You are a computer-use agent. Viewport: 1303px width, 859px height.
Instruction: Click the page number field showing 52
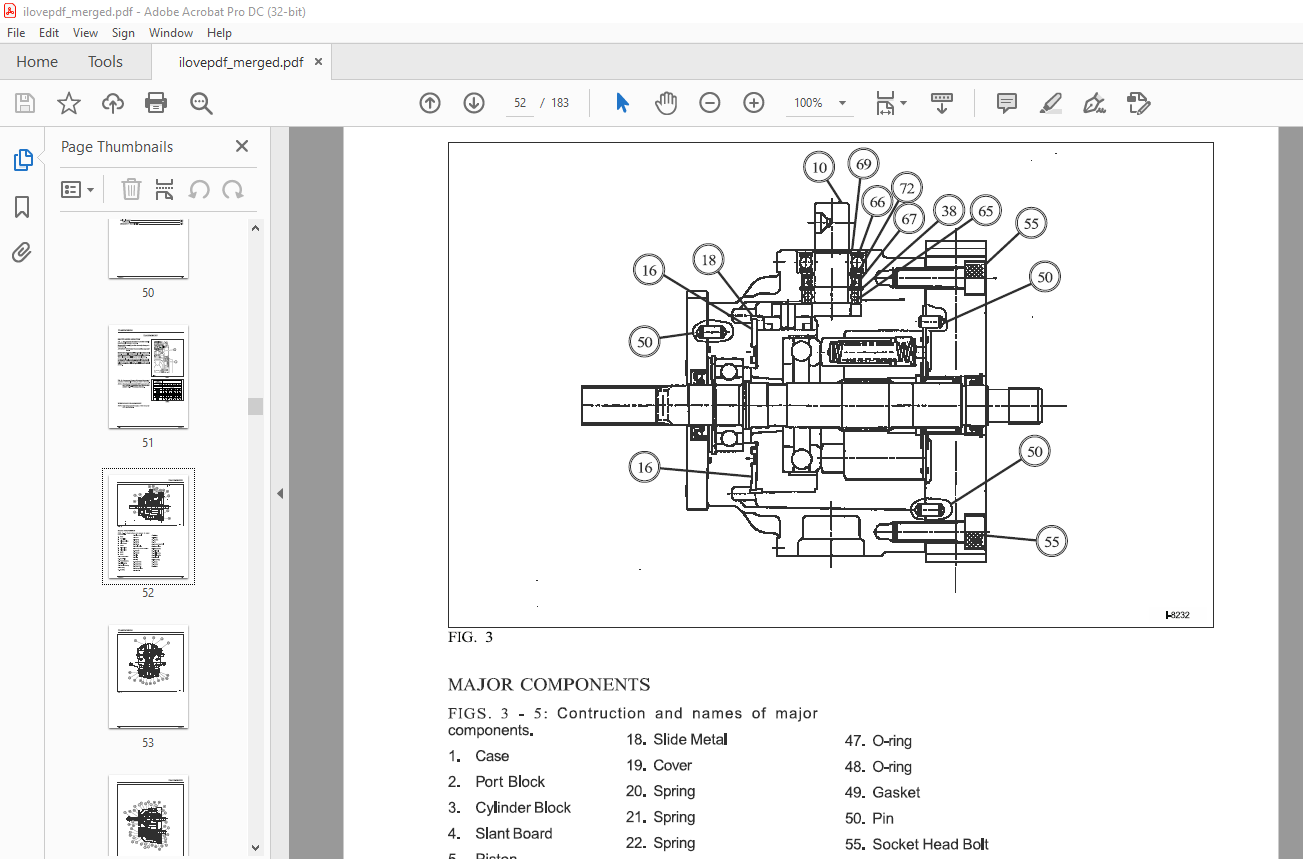pyautogui.click(x=520, y=103)
